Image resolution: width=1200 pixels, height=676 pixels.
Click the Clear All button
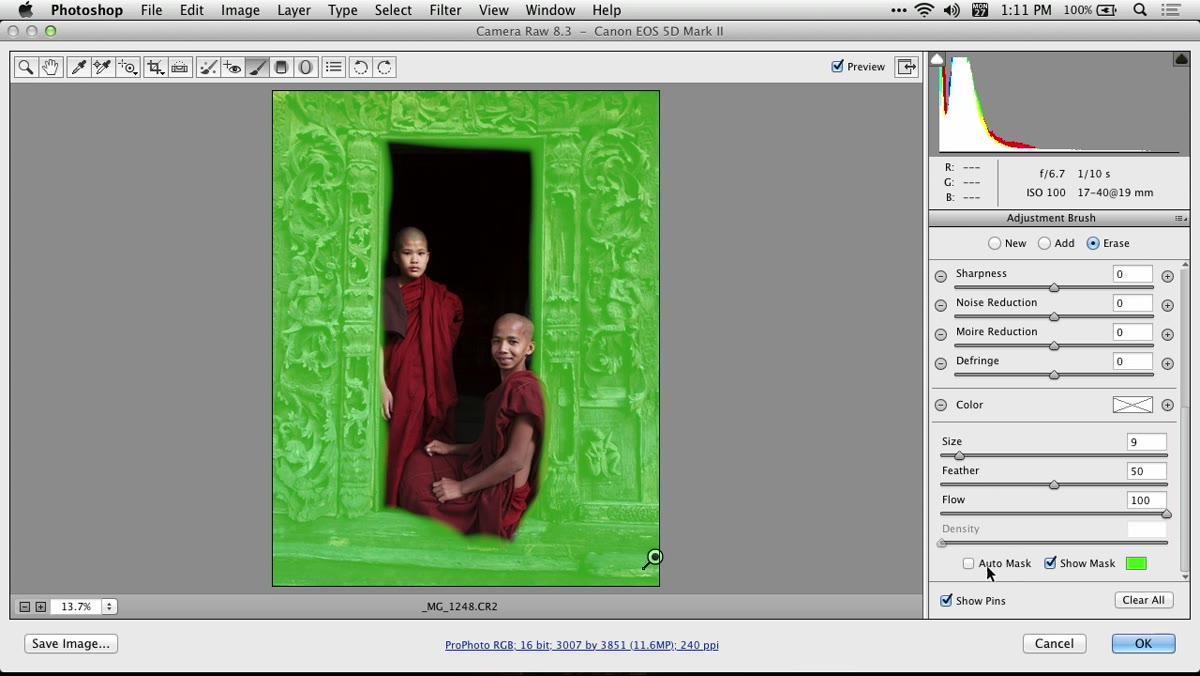click(1143, 600)
